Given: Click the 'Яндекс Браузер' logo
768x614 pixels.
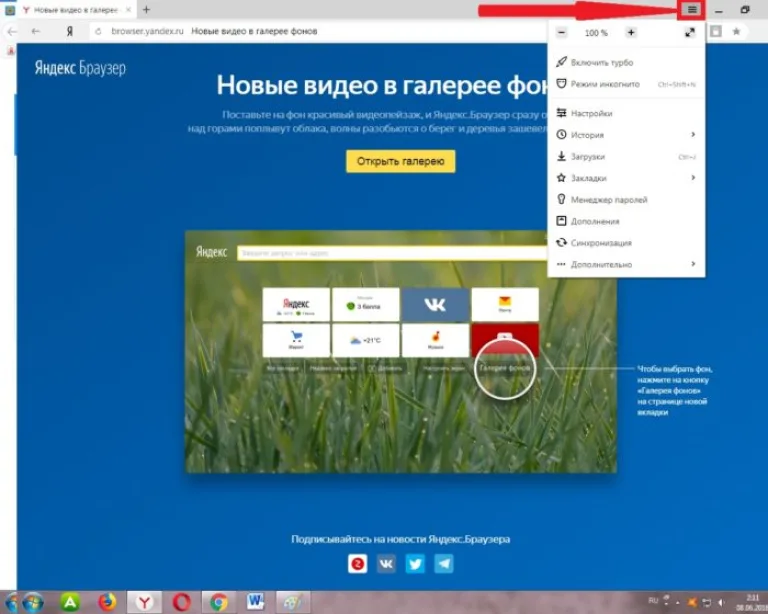Looking at the screenshot, I should pyautogui.click(x=80, y=68).
